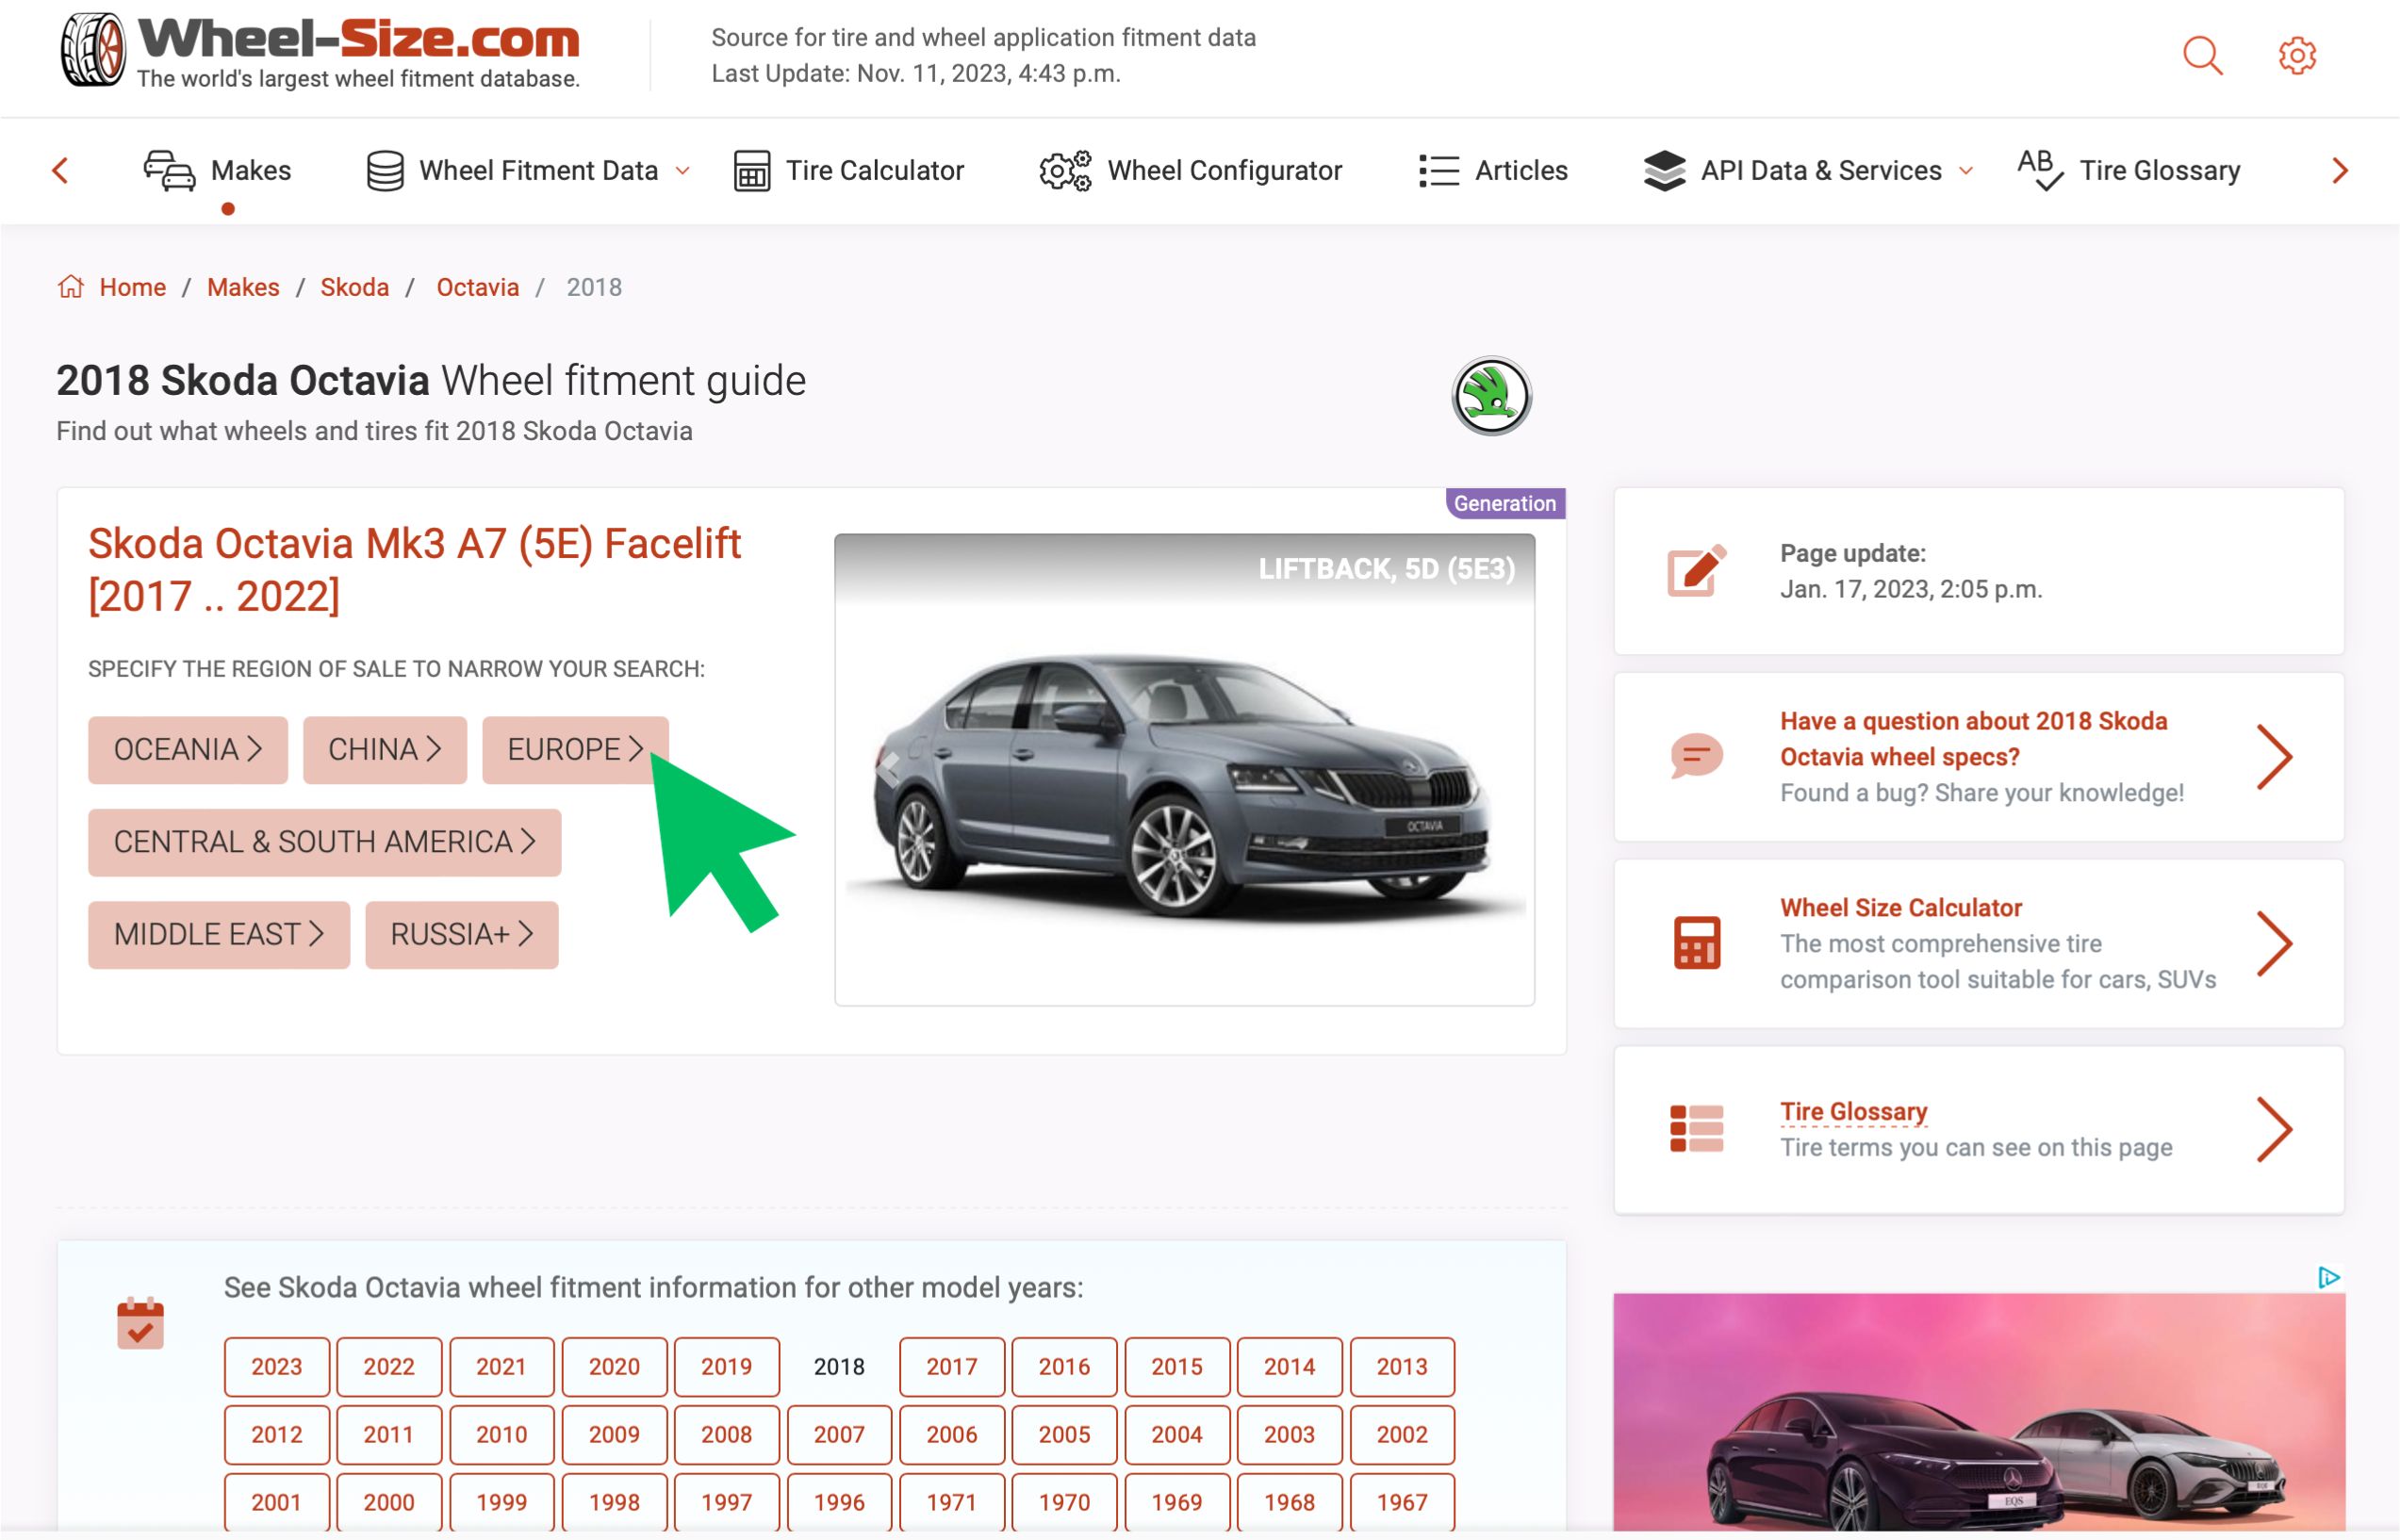
Task: Expand the API Data & Services dropdown arrow
Action: point(1966,171)
